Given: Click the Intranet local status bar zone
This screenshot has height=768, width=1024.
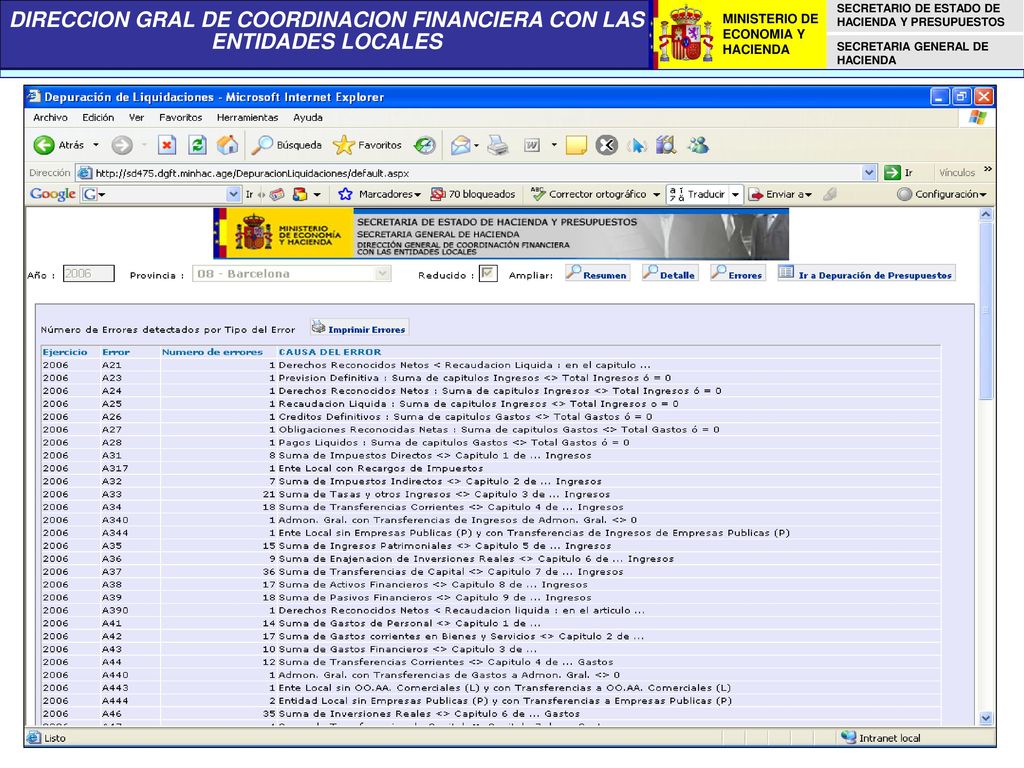Looking at the screenshot, I should click(880, 738).
